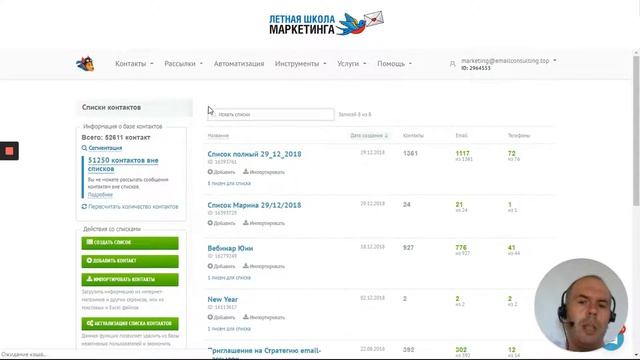Click the Всего: 52611 контакт text
This screenshot has width=640, height=360.
[x=116, y=138]
